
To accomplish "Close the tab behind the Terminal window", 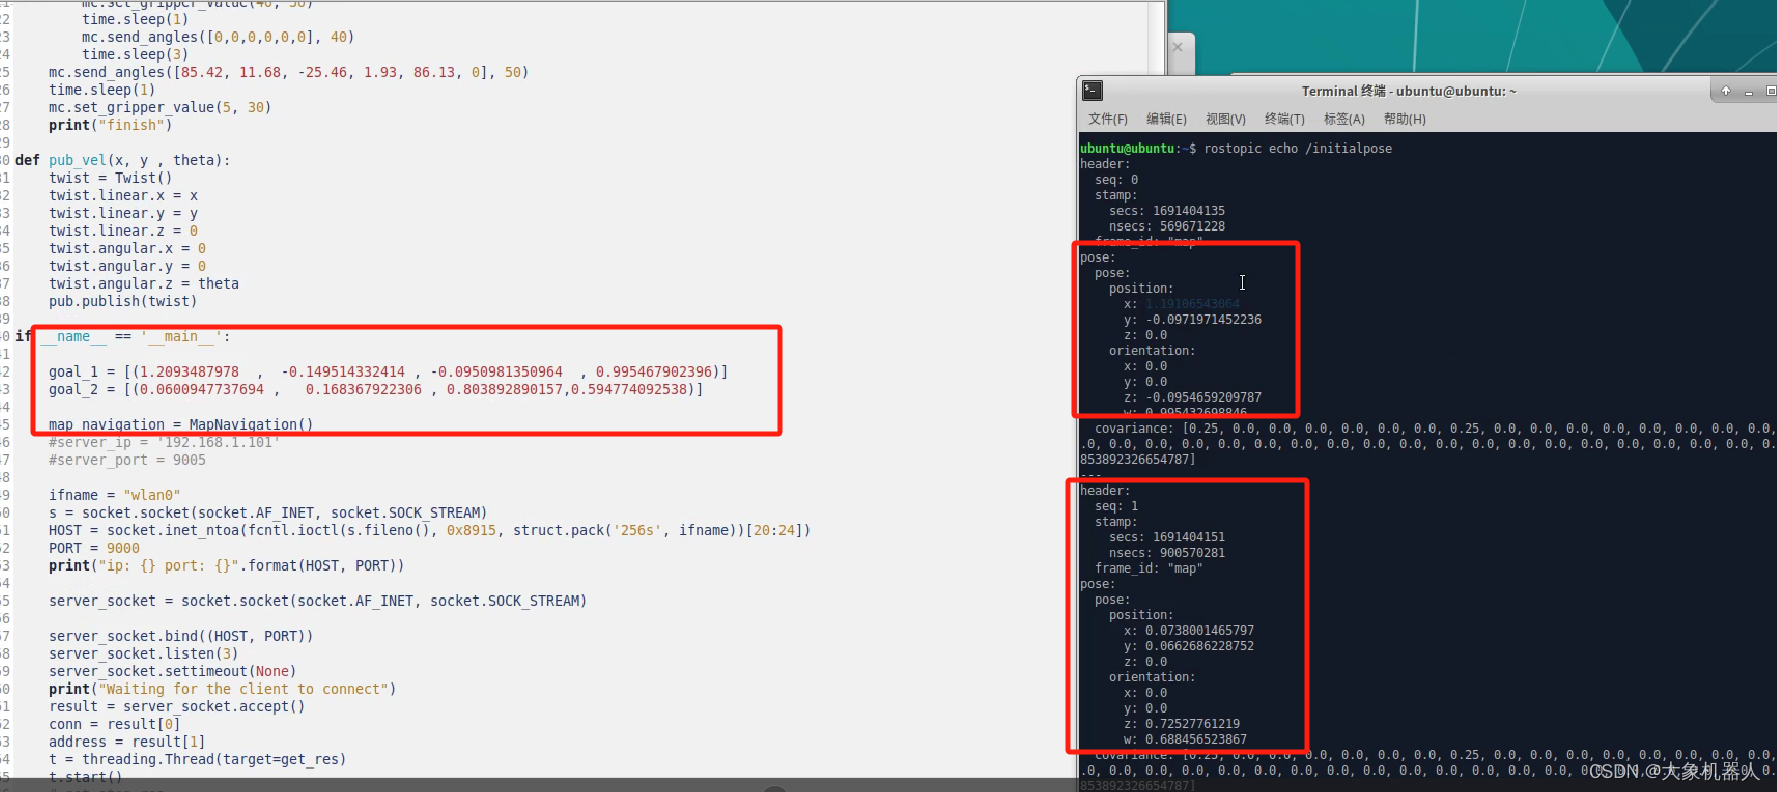I will coord(1178,47).
